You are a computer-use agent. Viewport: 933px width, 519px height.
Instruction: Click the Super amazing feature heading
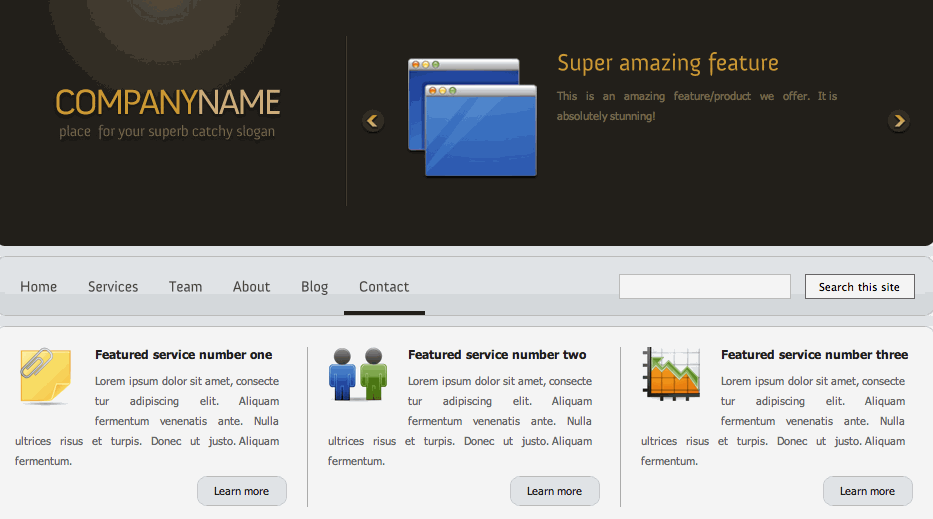coord(668,63)
